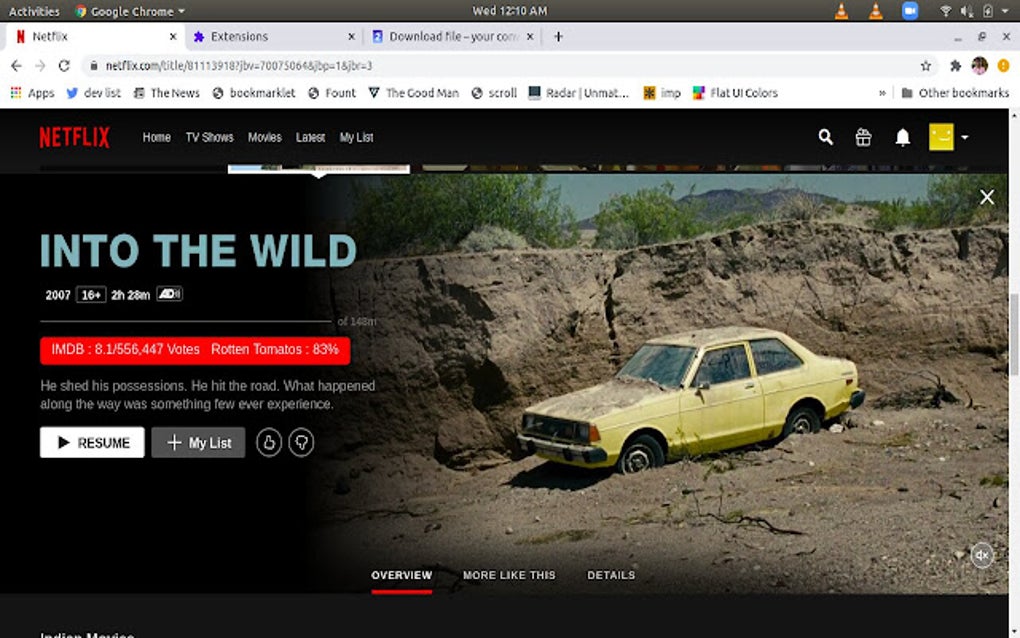Open the profile dropdown arrow
Screen dimensions: 1020x638
[x=964, y=137]
